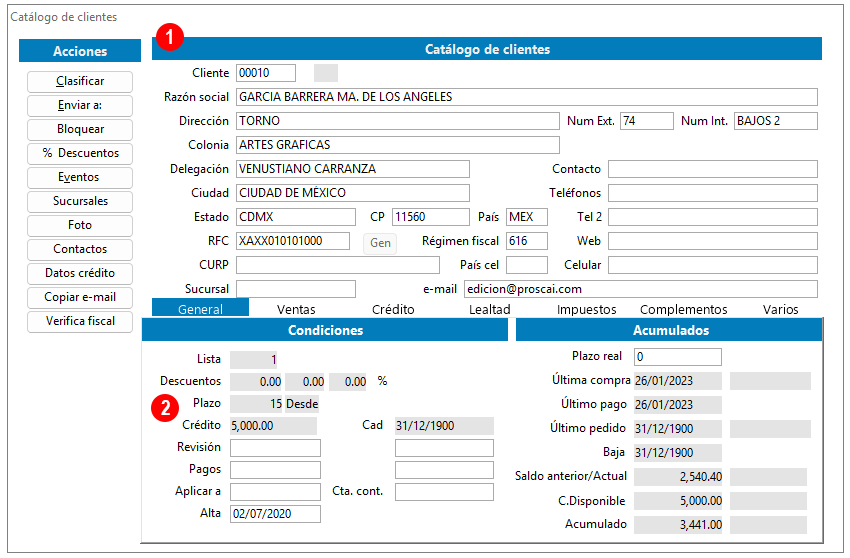The height and width of the screenshot is (558, 850).
Task: Switch to the General tab
Action: coord(201,309)
